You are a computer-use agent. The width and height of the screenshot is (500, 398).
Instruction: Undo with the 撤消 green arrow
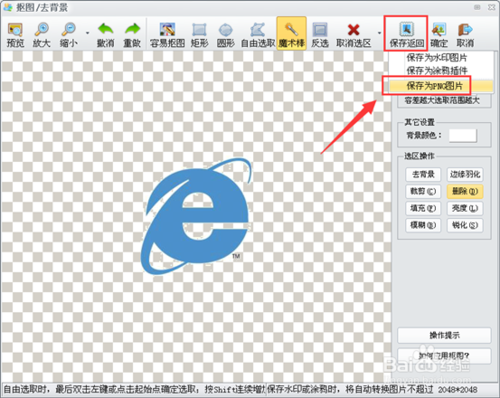coord(105,35)
